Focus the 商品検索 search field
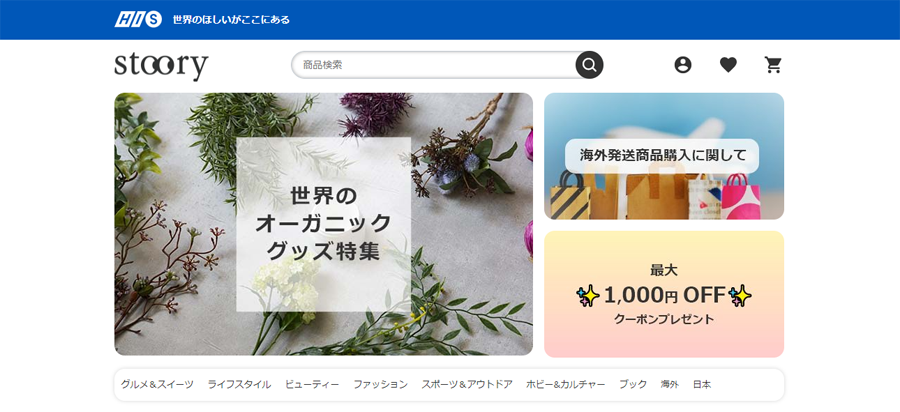 tap(434, 65)
